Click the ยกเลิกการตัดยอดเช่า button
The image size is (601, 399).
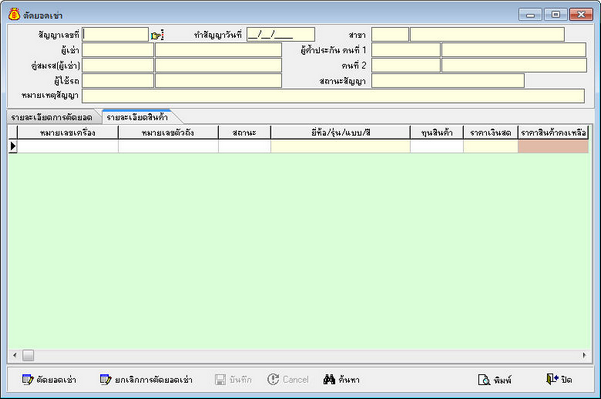(146, 380)
